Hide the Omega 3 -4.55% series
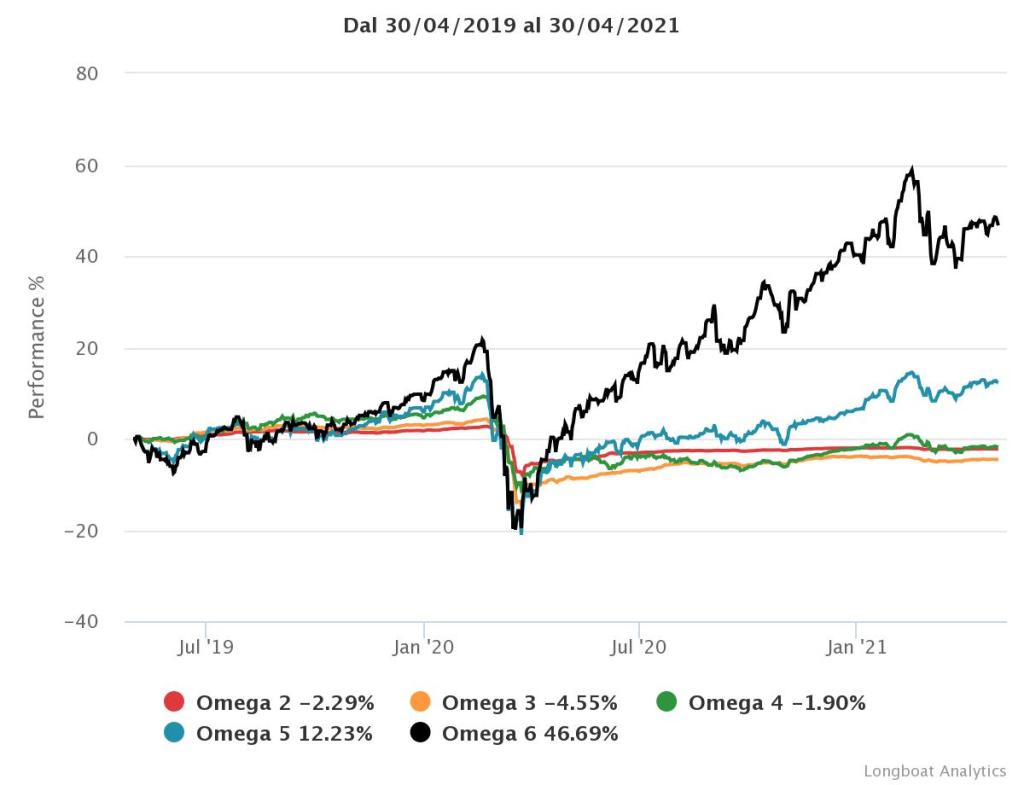 [530, 703]
